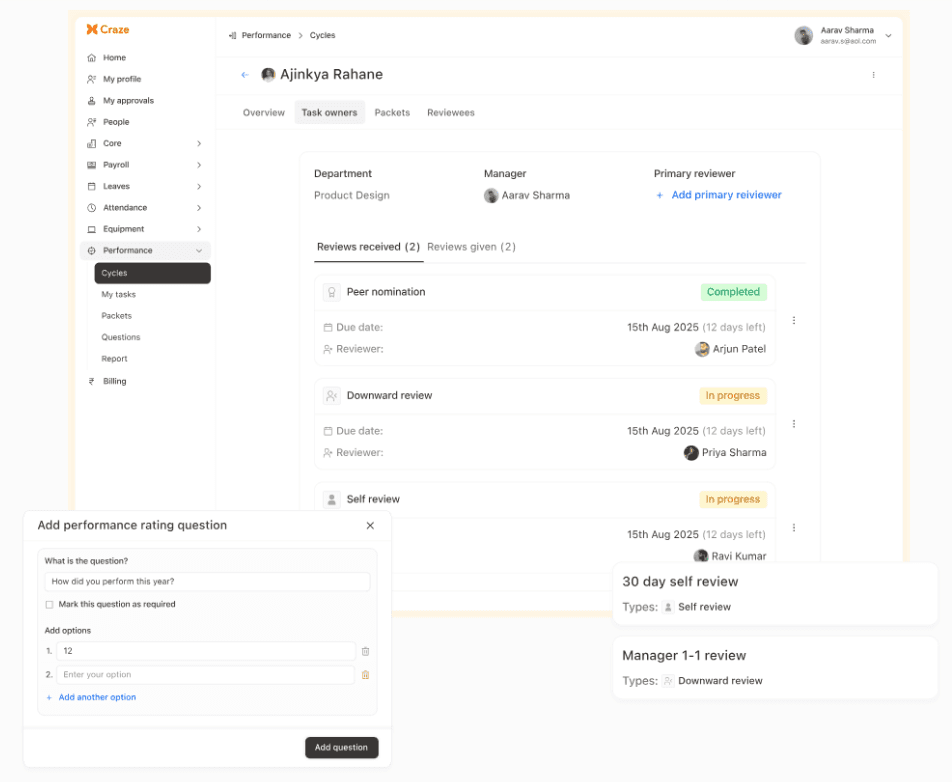Viewport: 952px width, 782px height.
Task: Switch to the Packets tab
Action: tap(392, 113)
